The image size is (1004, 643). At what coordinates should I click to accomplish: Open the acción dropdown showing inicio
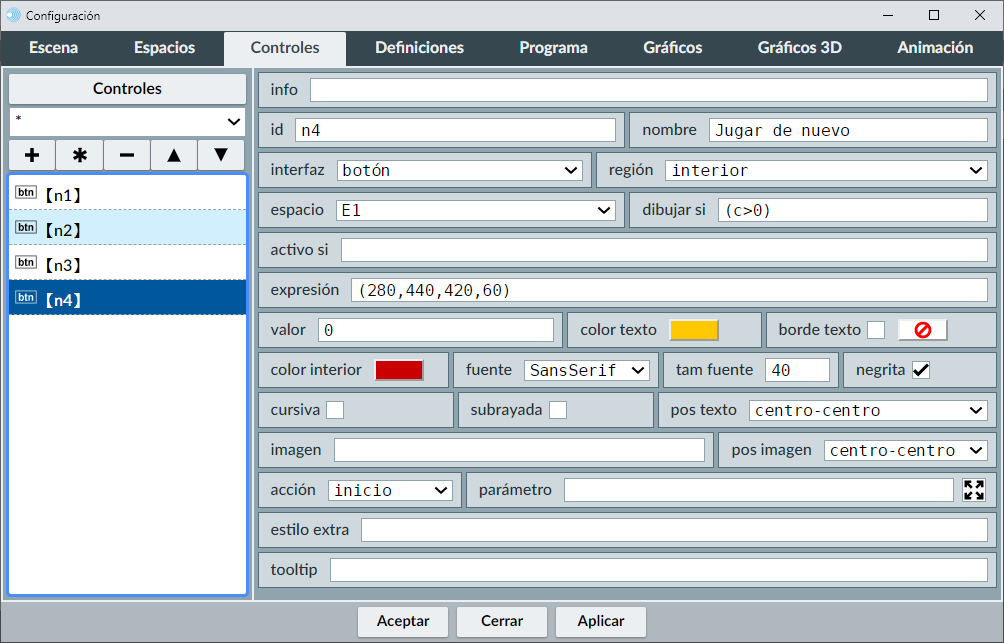(x=390, y=490)
